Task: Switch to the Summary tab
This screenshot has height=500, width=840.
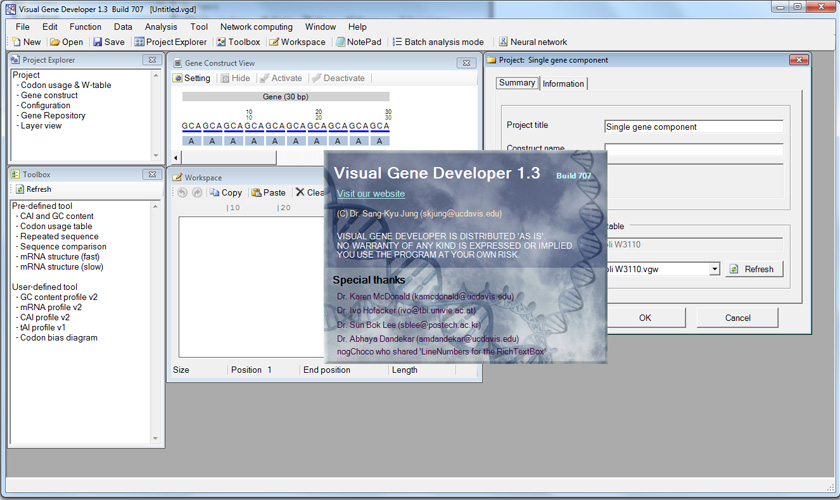Action: pyautogui.click(x=517, y=83)
